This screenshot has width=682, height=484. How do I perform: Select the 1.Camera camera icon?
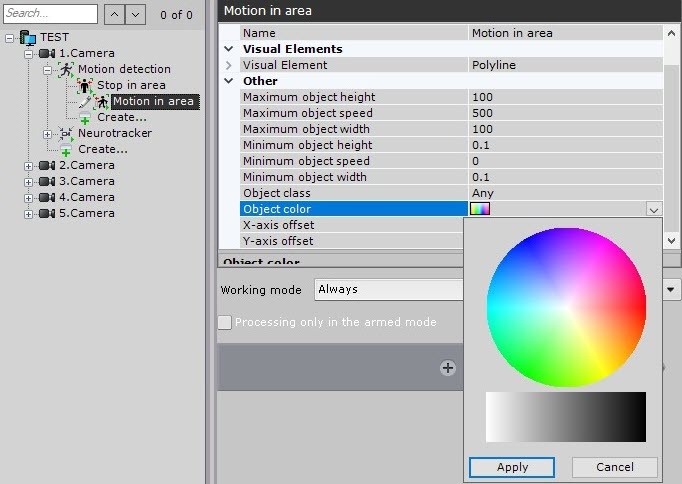coord(47,53)
